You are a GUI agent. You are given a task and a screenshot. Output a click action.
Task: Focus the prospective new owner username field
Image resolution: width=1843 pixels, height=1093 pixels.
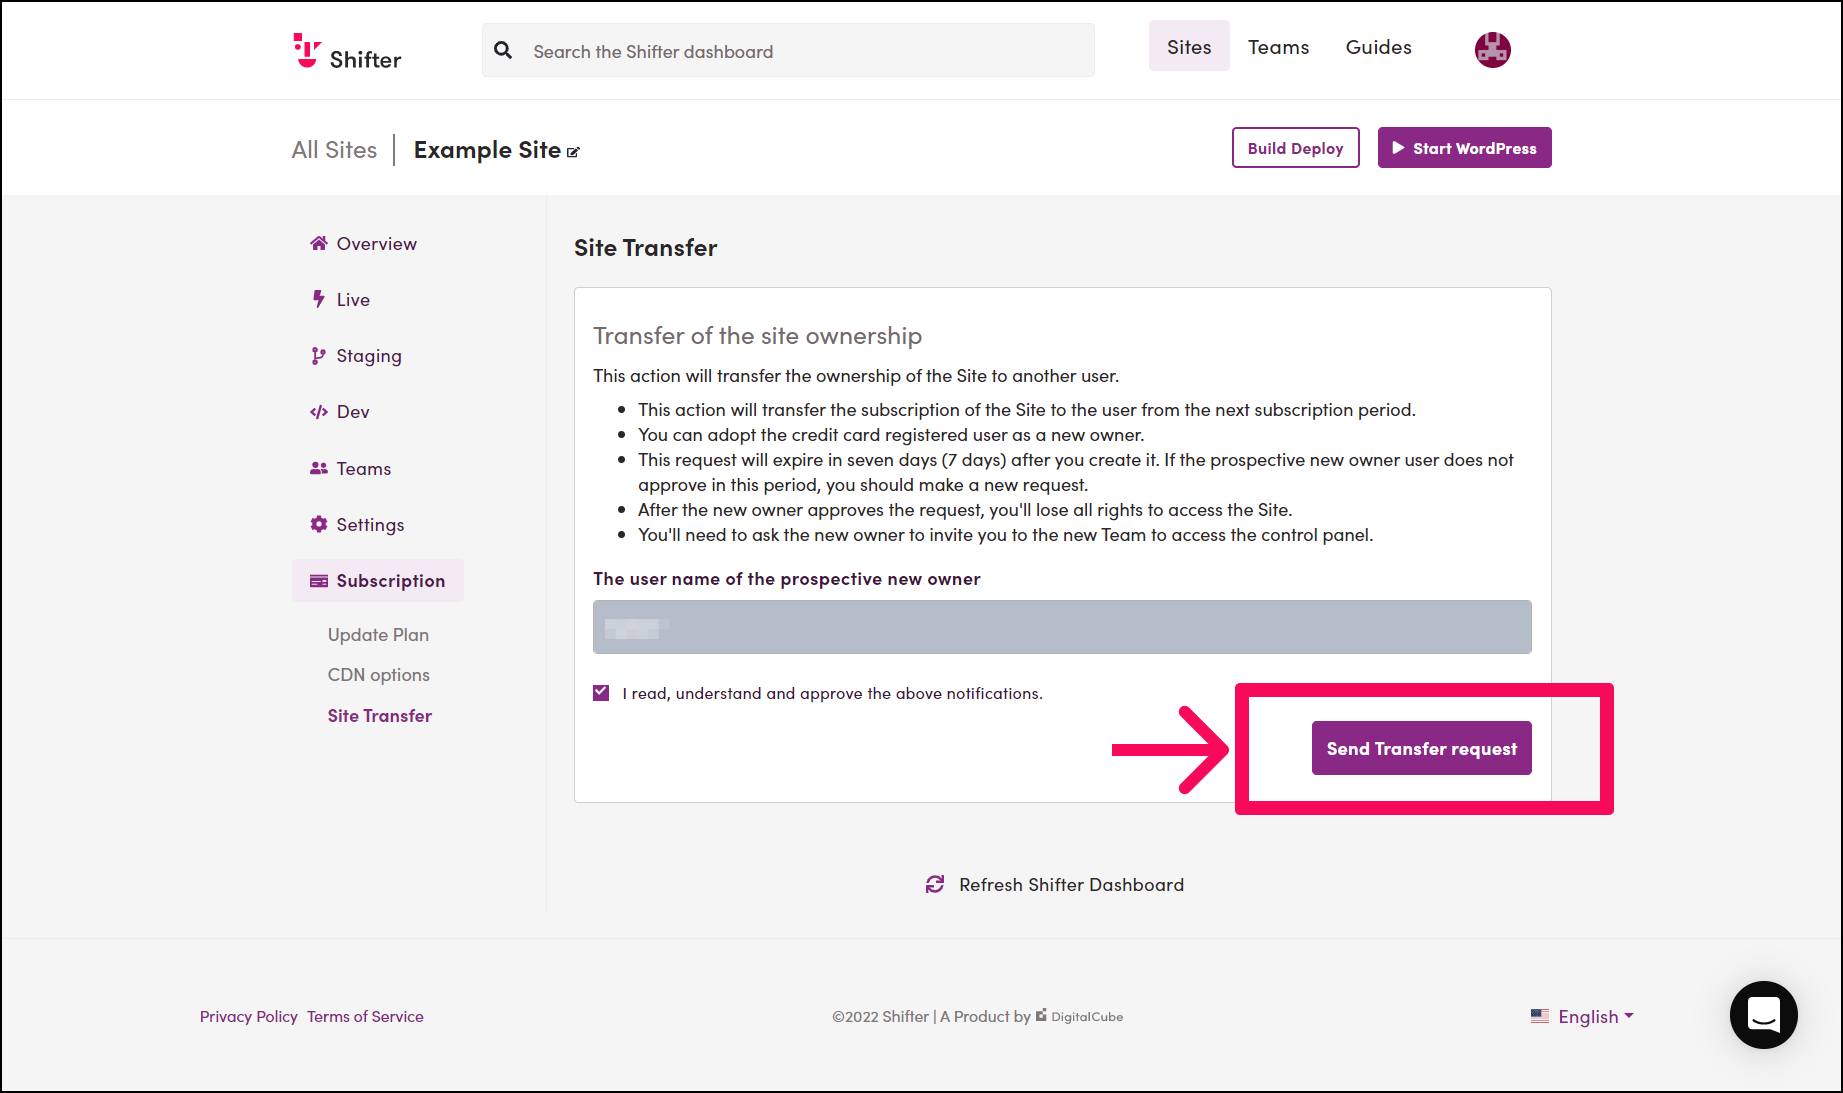[x=1062, y=627]
